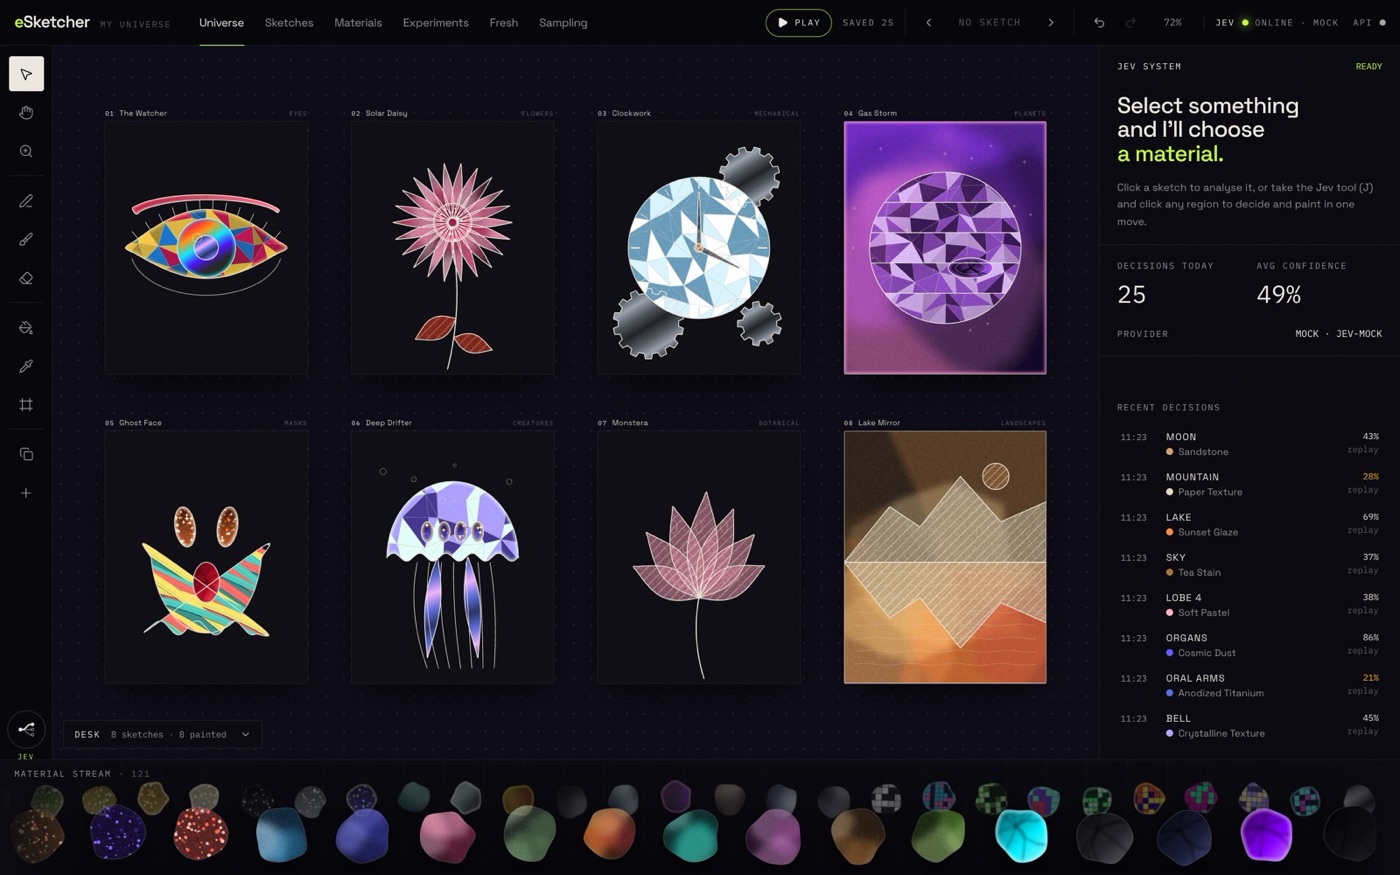Screen dimensions: 1400x875
Task: Replay the LAKE Sunset Glaze decision
Action: (1363, 530)
